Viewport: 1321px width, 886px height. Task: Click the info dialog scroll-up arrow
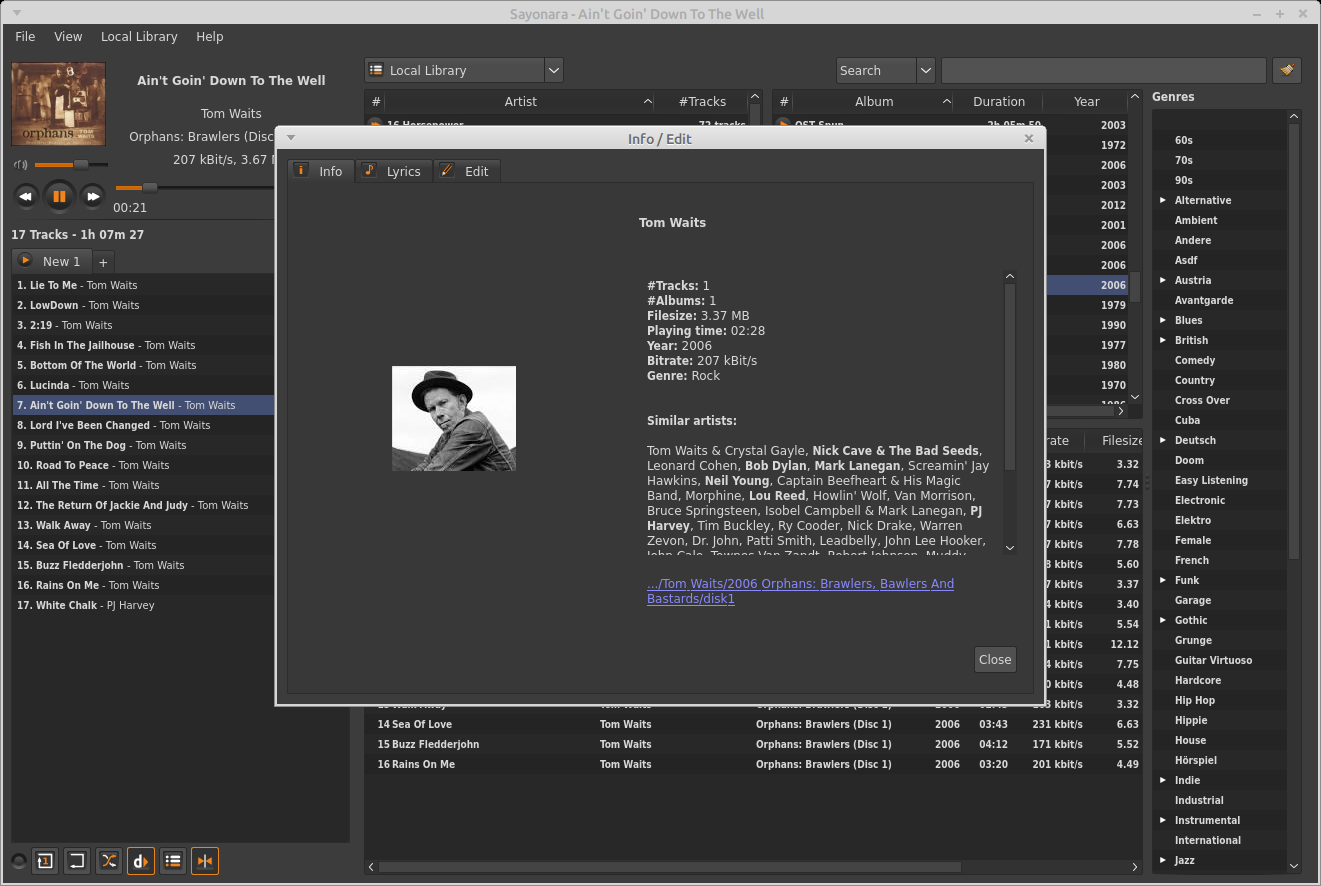point(1010,277)
